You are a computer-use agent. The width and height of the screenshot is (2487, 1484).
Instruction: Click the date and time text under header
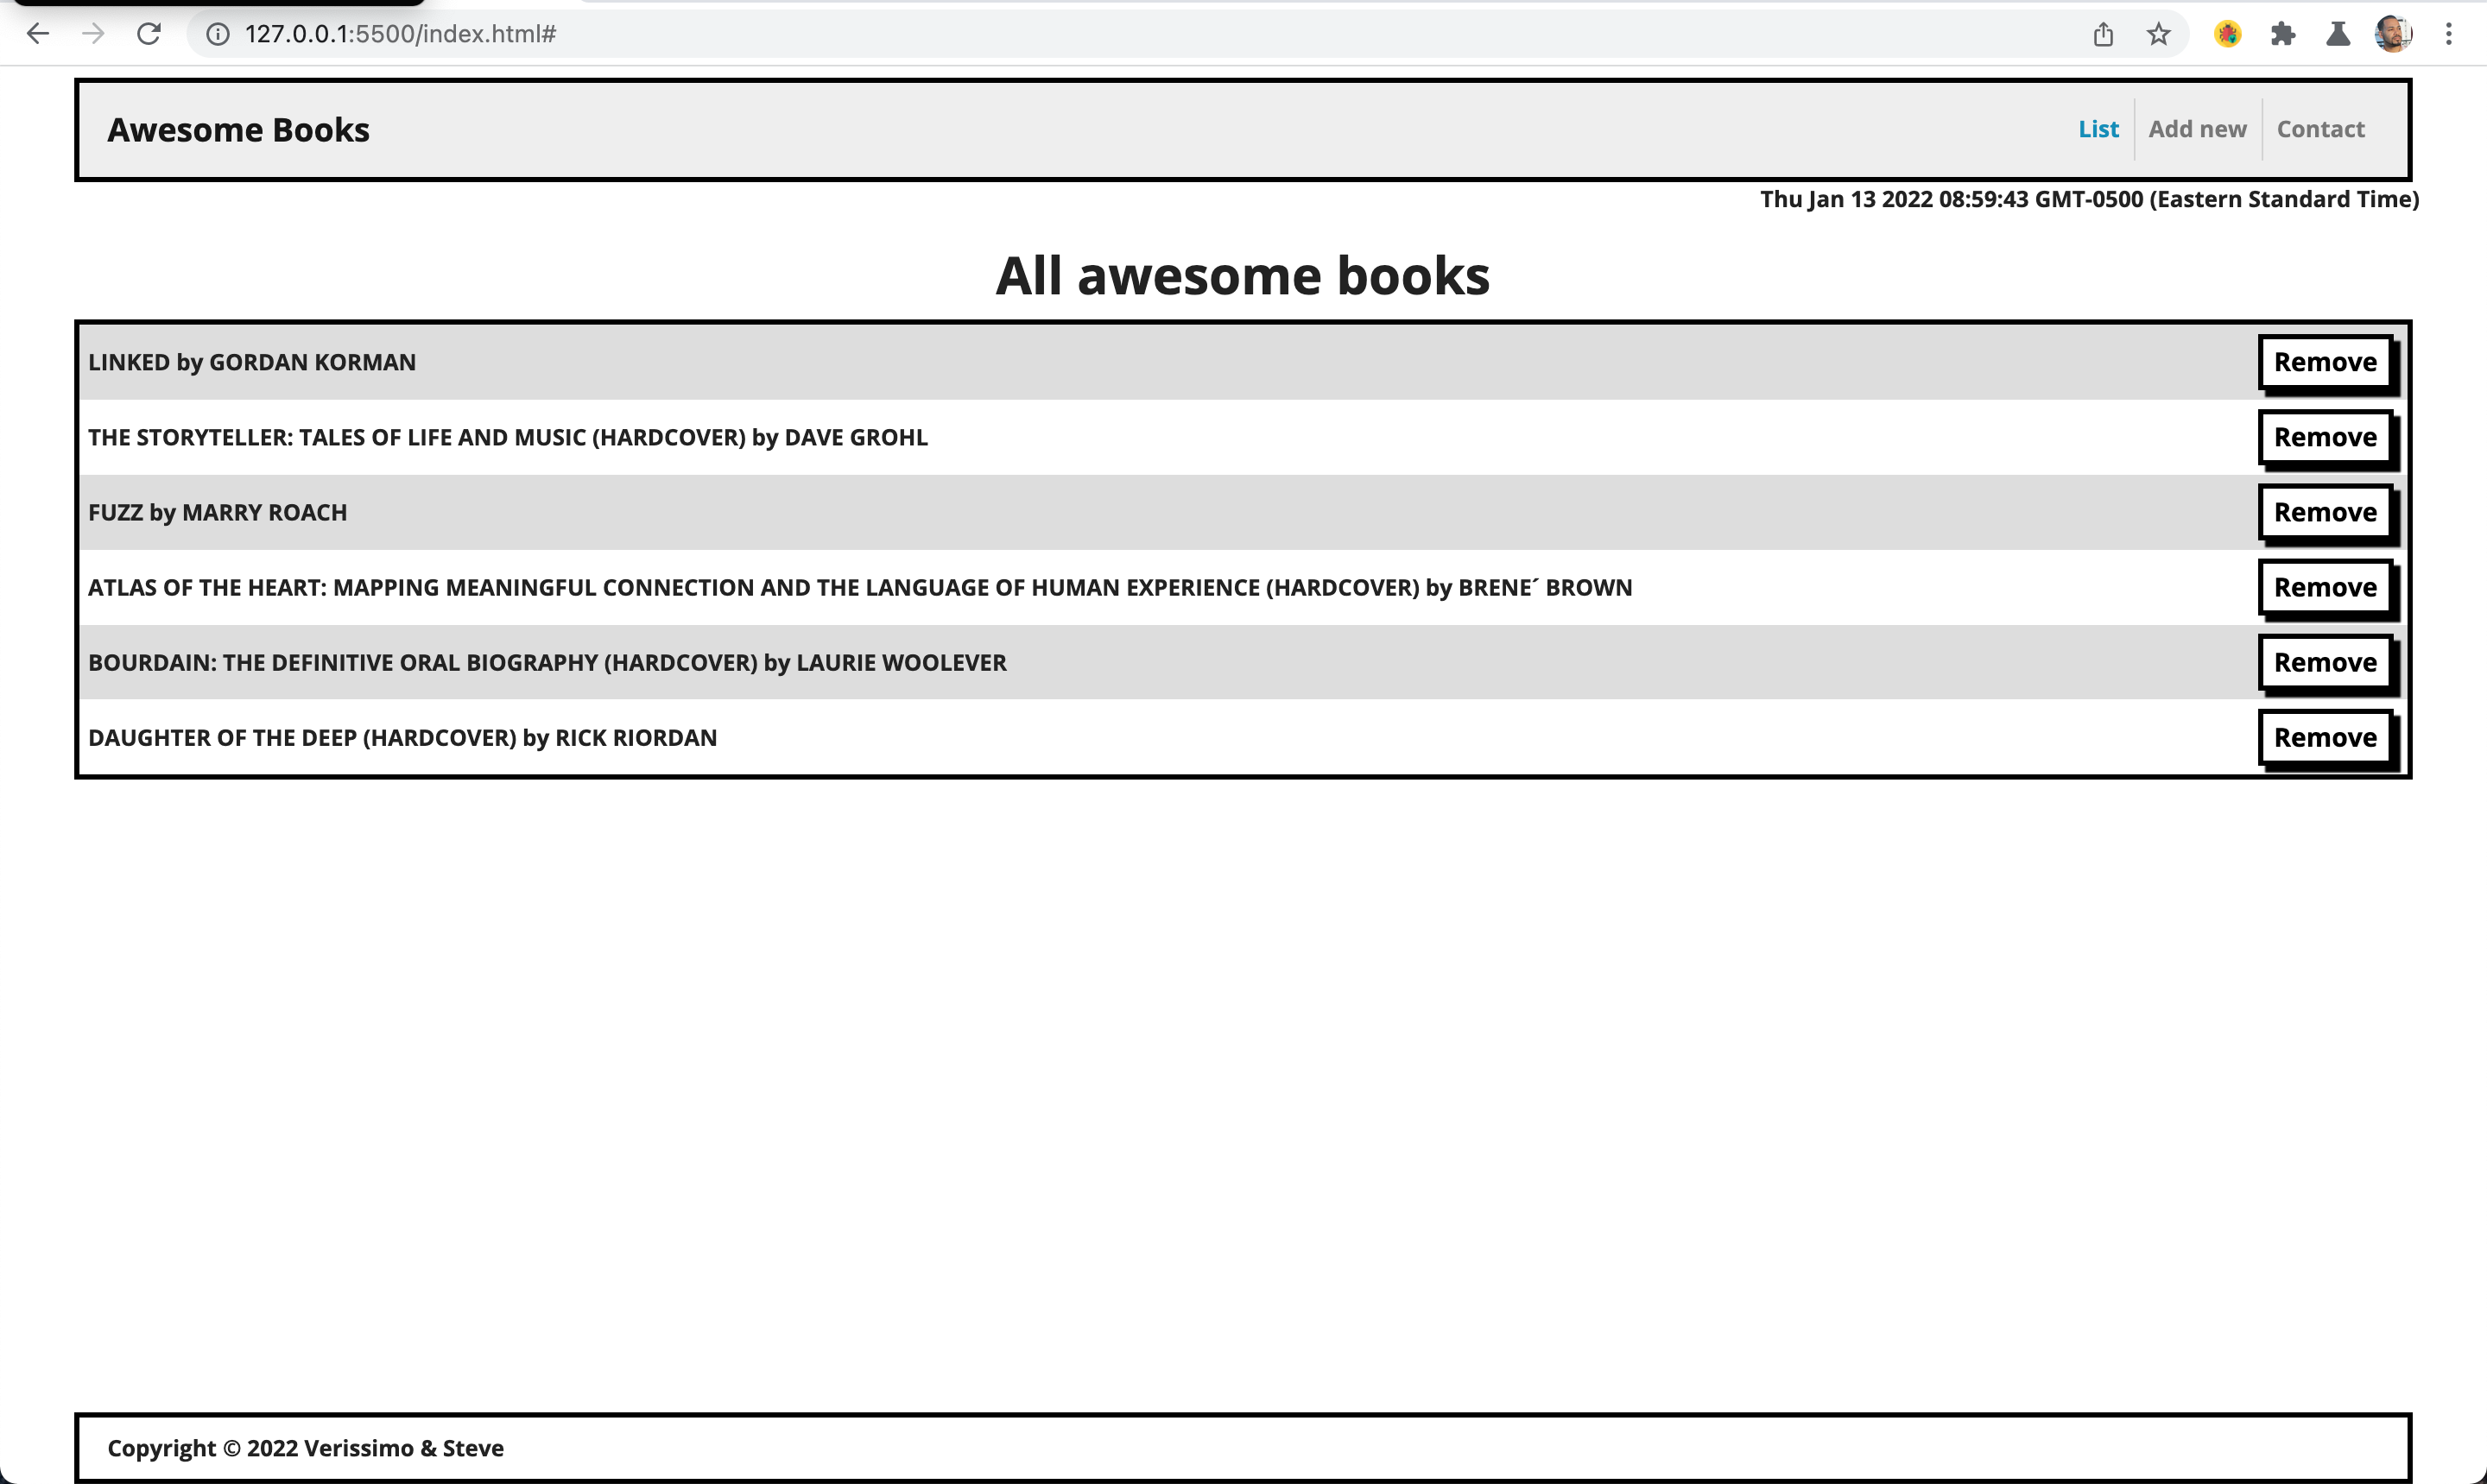[2089, 199]
